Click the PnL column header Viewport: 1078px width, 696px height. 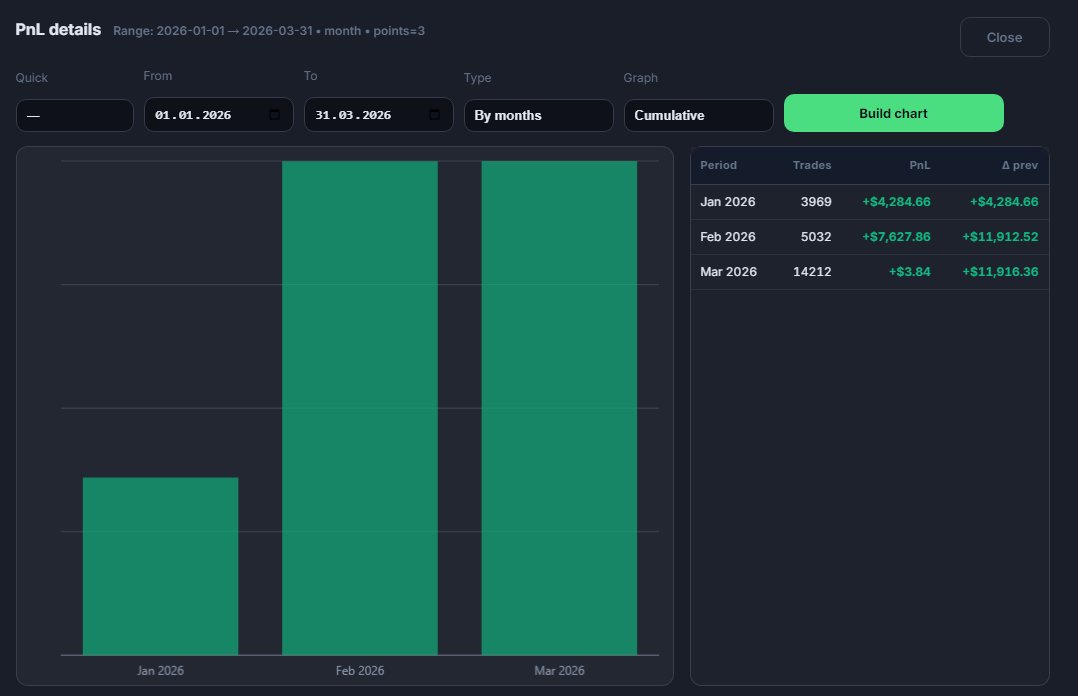[x=919, y=165]
